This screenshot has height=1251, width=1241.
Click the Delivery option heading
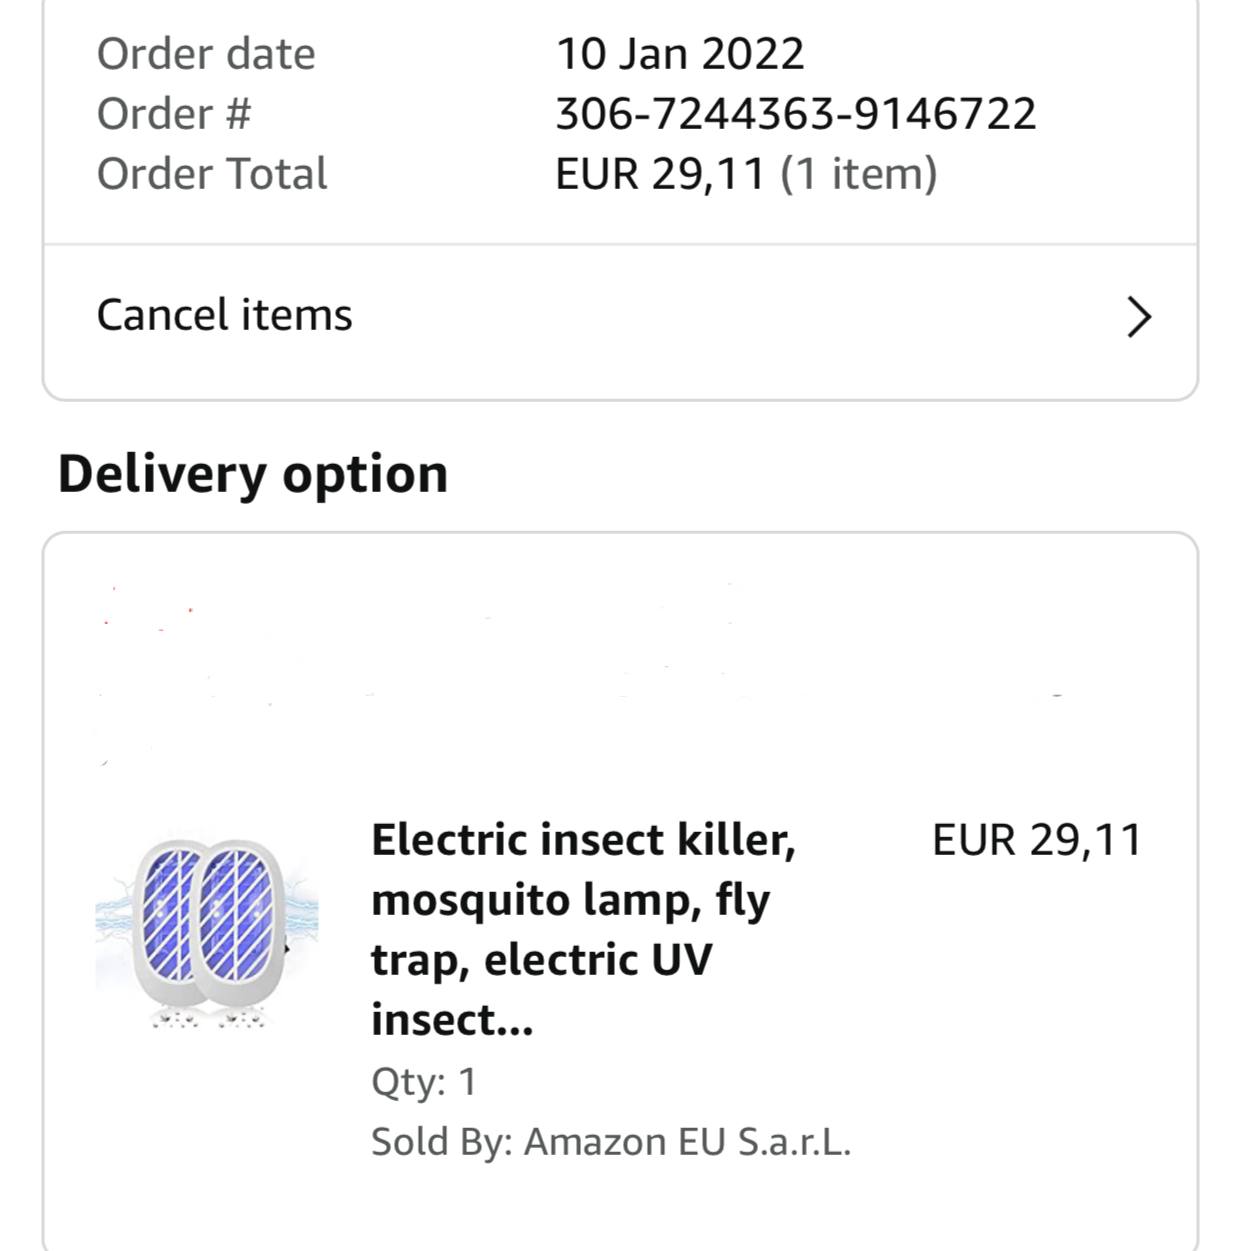253,474
